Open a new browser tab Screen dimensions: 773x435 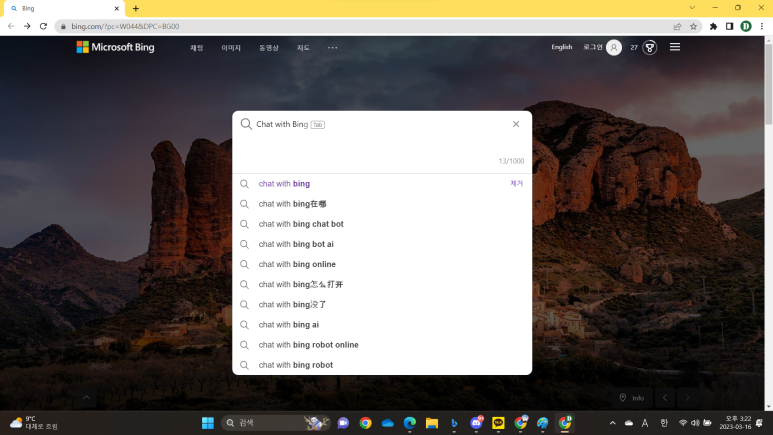click(x=136, y=8)
